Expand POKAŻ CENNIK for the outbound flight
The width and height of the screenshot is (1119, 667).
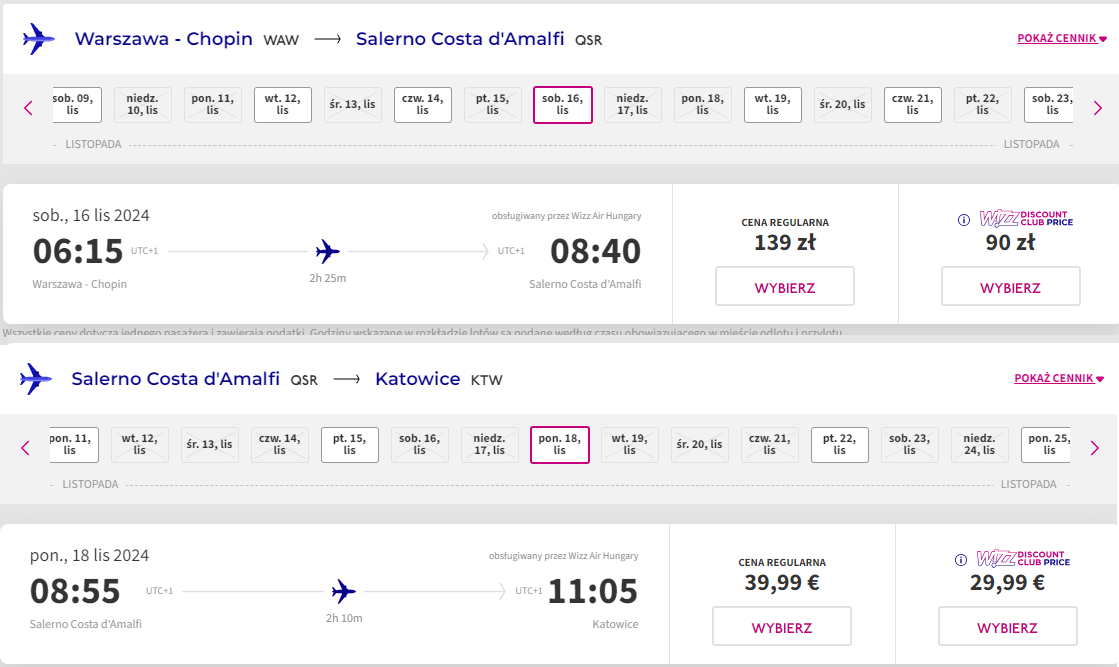1062,39
